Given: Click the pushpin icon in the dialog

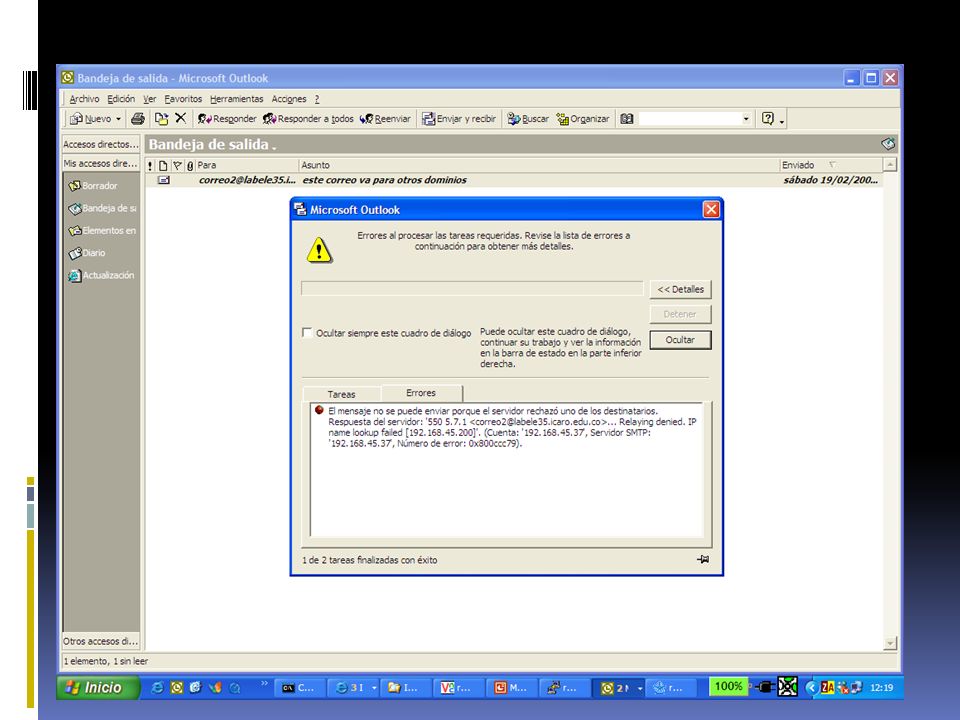Looking at the screenshot, I should click(703, 559).
